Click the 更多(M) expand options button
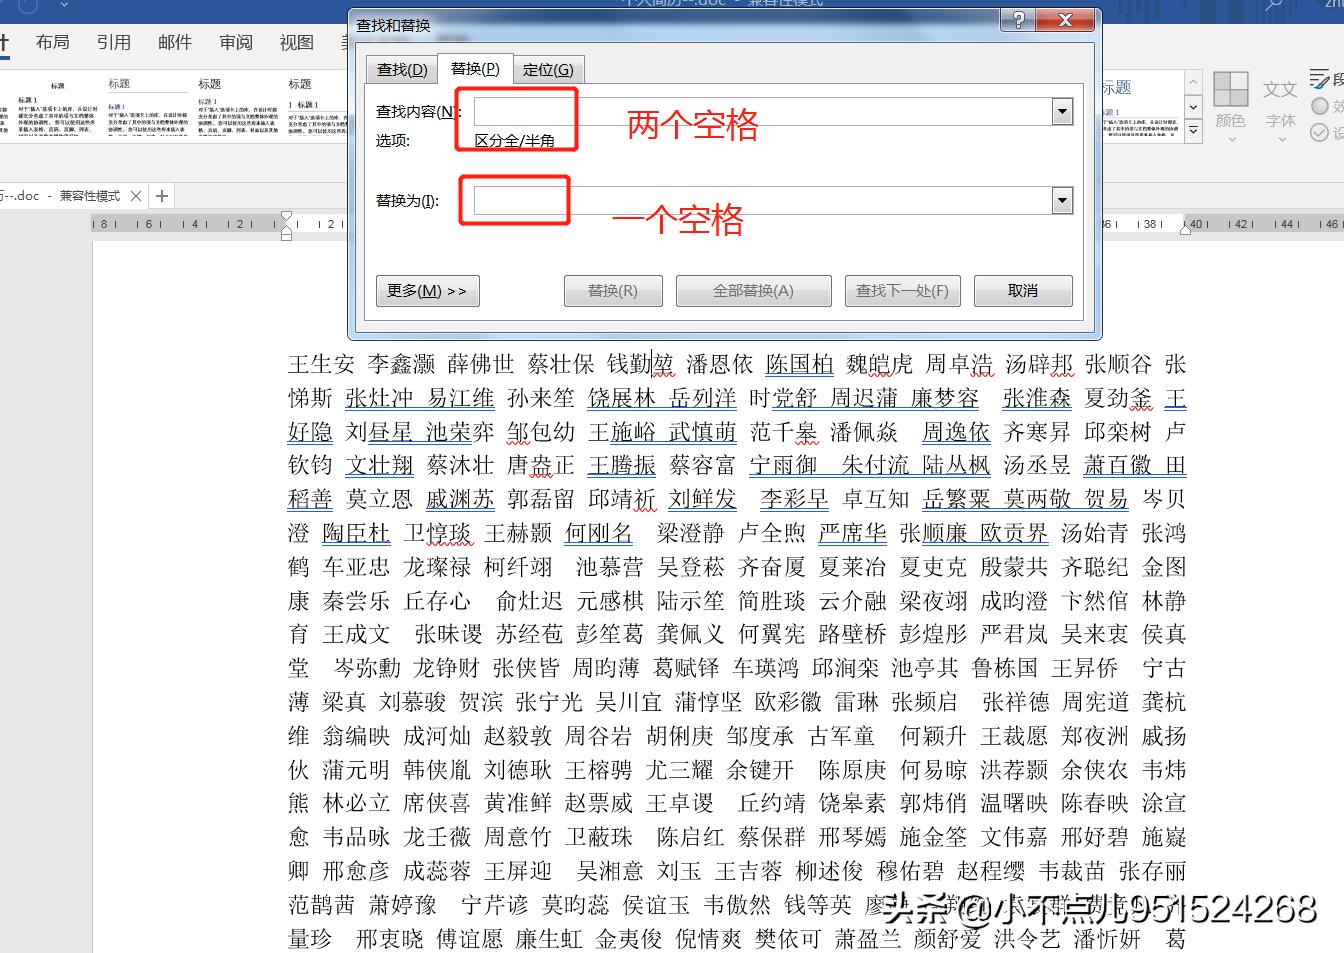This screenshot has width=1344, height=953. pos(428,290)
